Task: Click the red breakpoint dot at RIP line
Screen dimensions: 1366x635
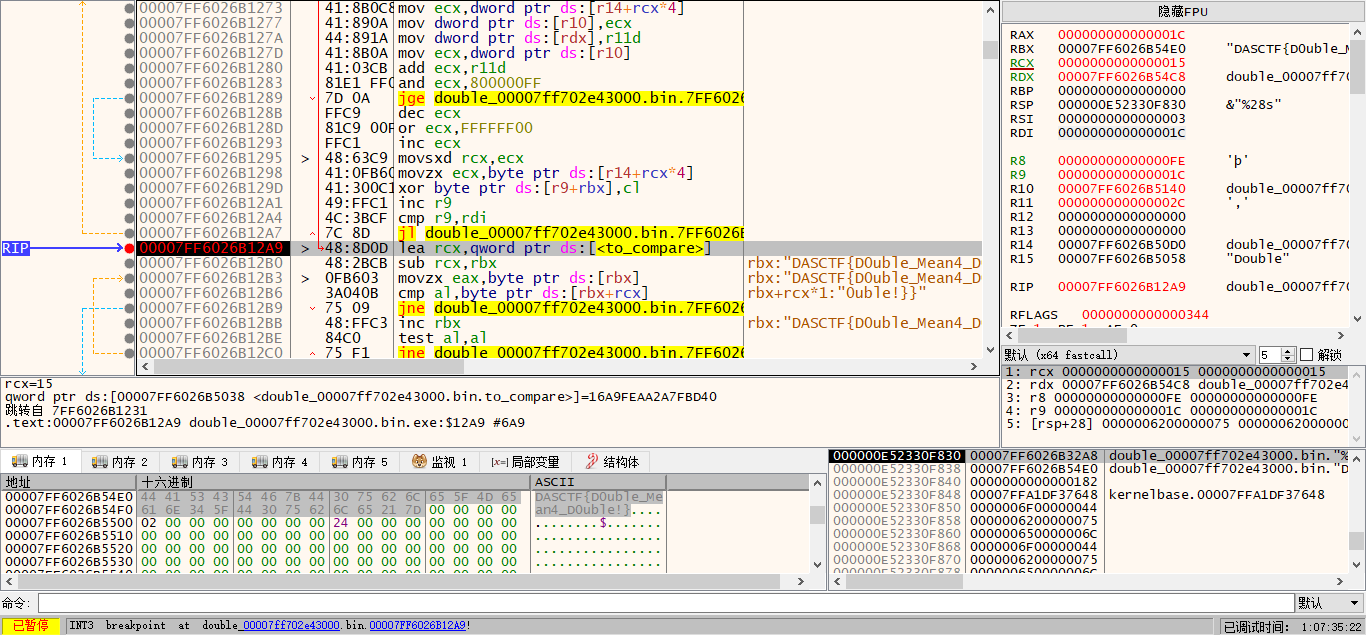Action: [x=129, y=248]
